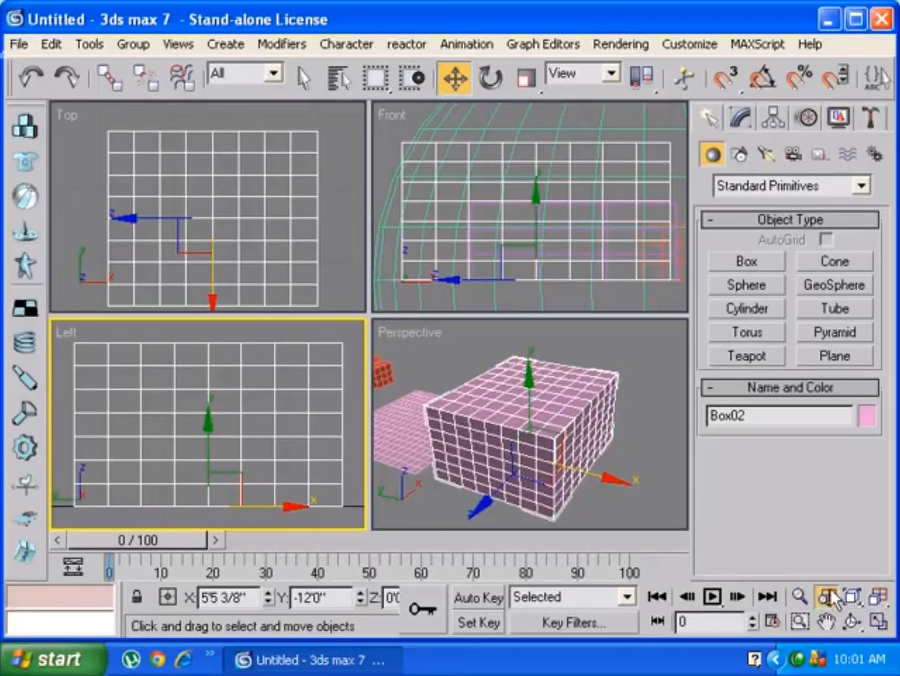Open the Rendering menu
The height and width of the screenshot is (676, 900).
click(x=620, y=44)
